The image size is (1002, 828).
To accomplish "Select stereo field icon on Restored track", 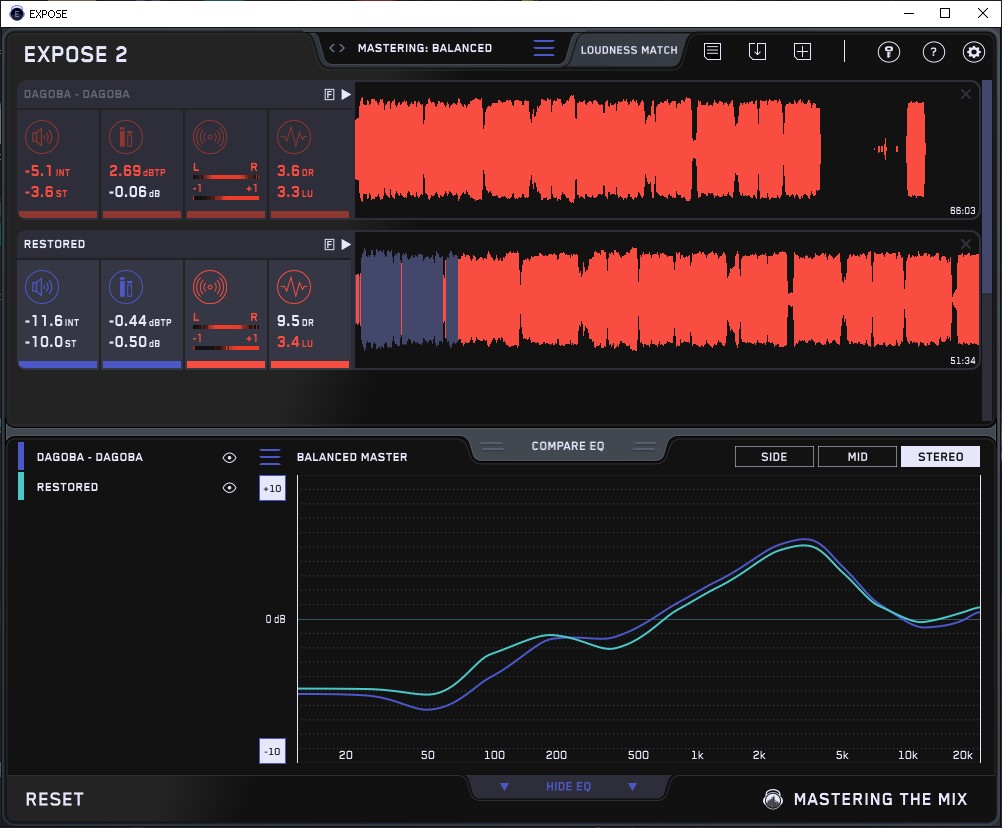I will 210,287.
